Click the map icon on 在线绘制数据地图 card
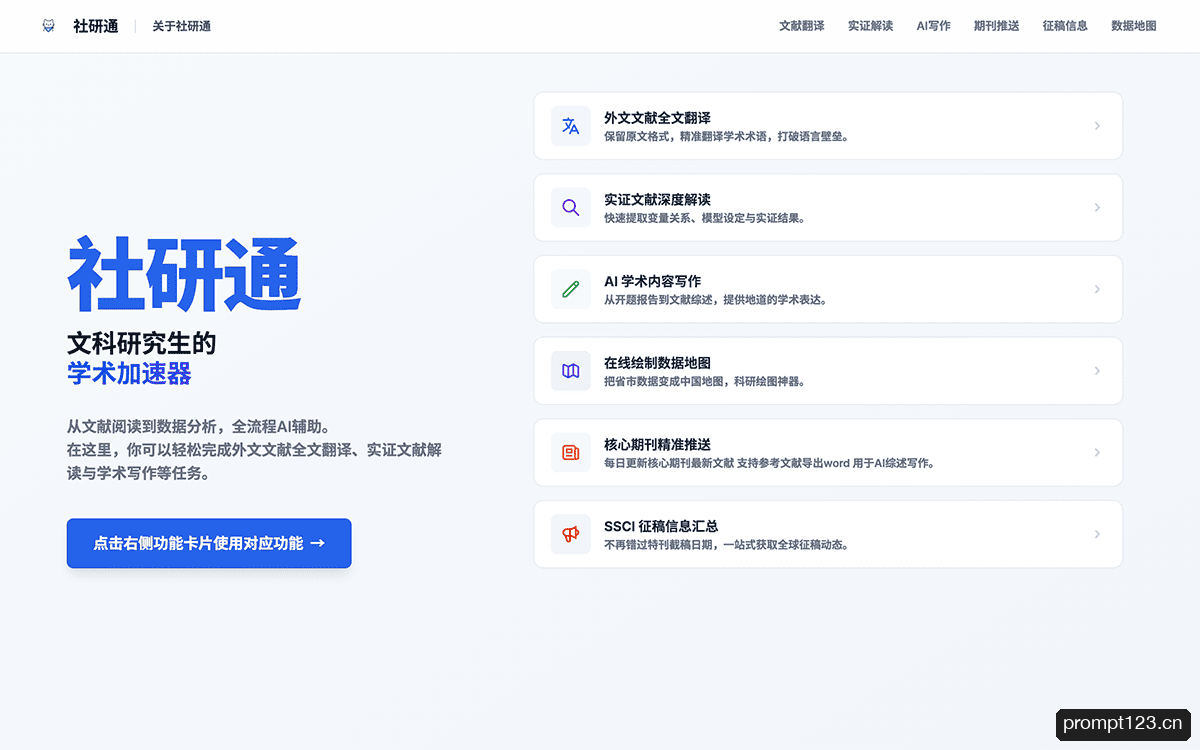This screenshot has height=750, width=1200. (x=571, y=371)
